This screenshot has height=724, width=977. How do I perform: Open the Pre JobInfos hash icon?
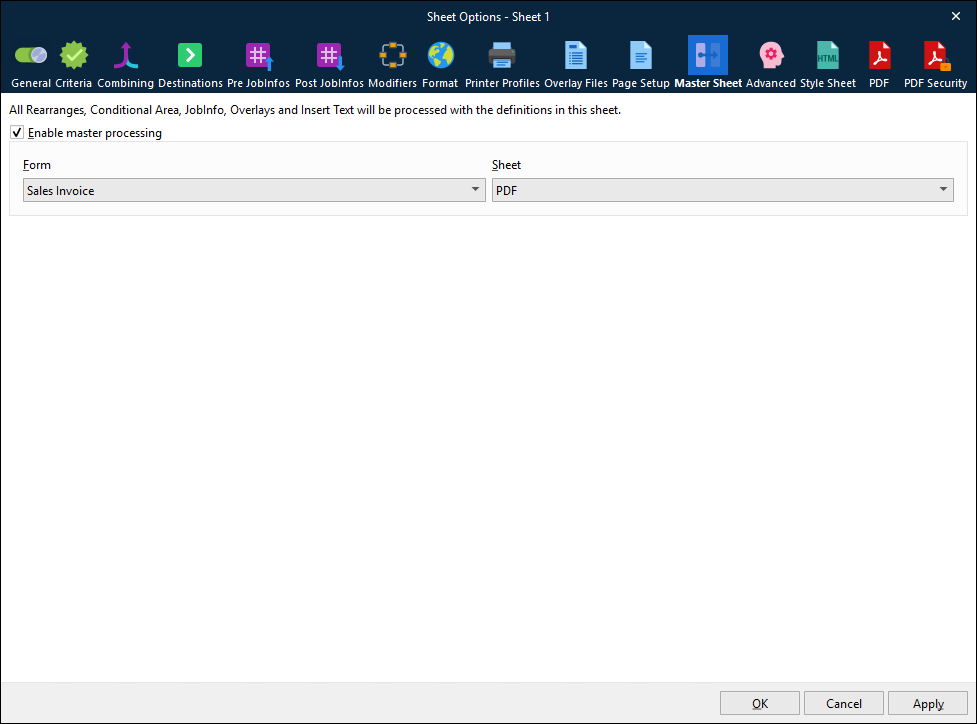[x=259, y=55]
